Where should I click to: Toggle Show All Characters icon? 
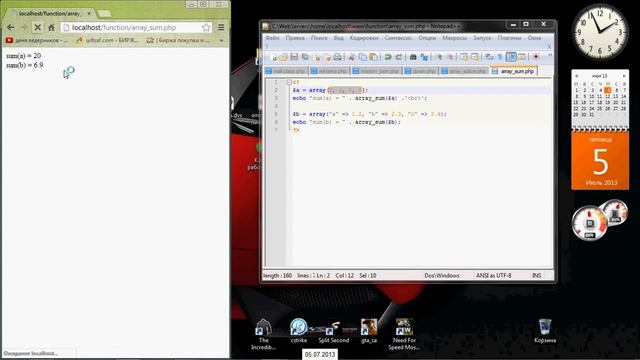500,57
